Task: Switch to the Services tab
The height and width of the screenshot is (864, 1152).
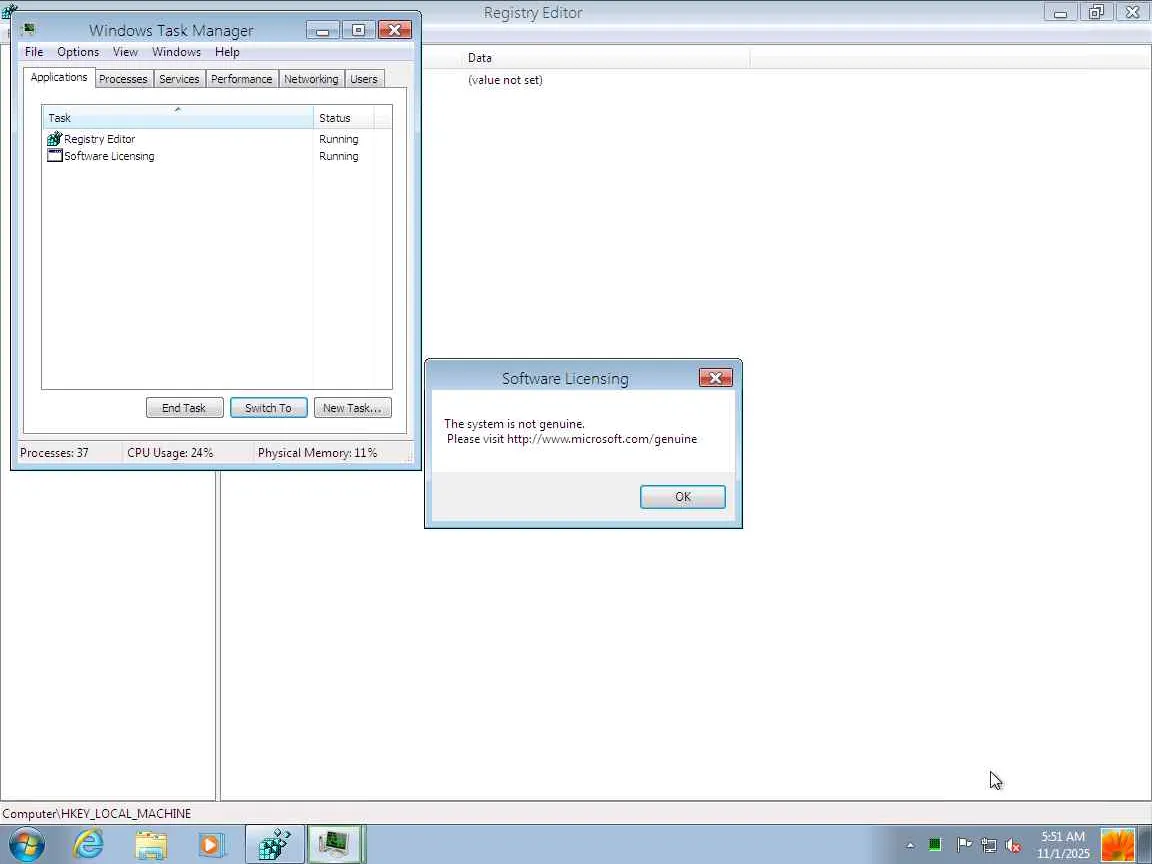Action: [x=179, y=79]
